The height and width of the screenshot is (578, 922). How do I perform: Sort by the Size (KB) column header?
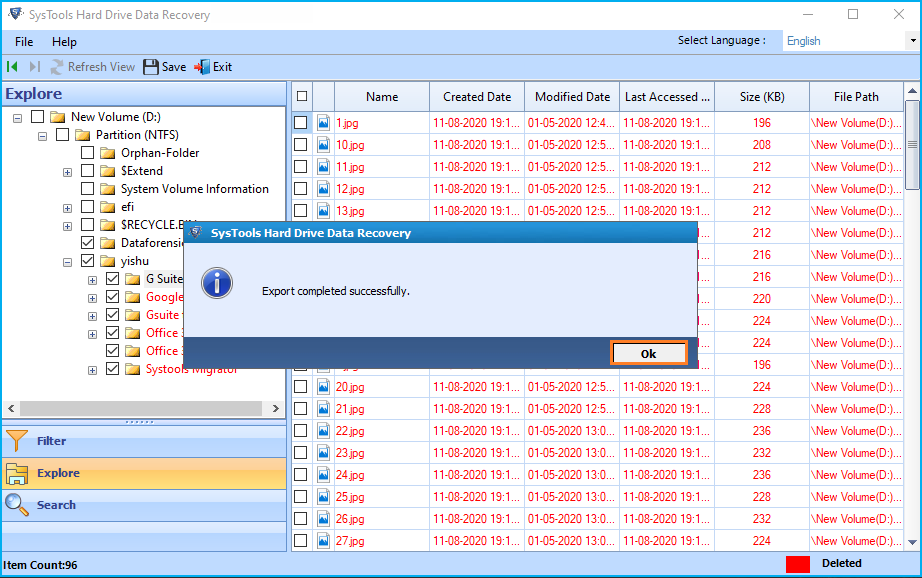point(762,97)
